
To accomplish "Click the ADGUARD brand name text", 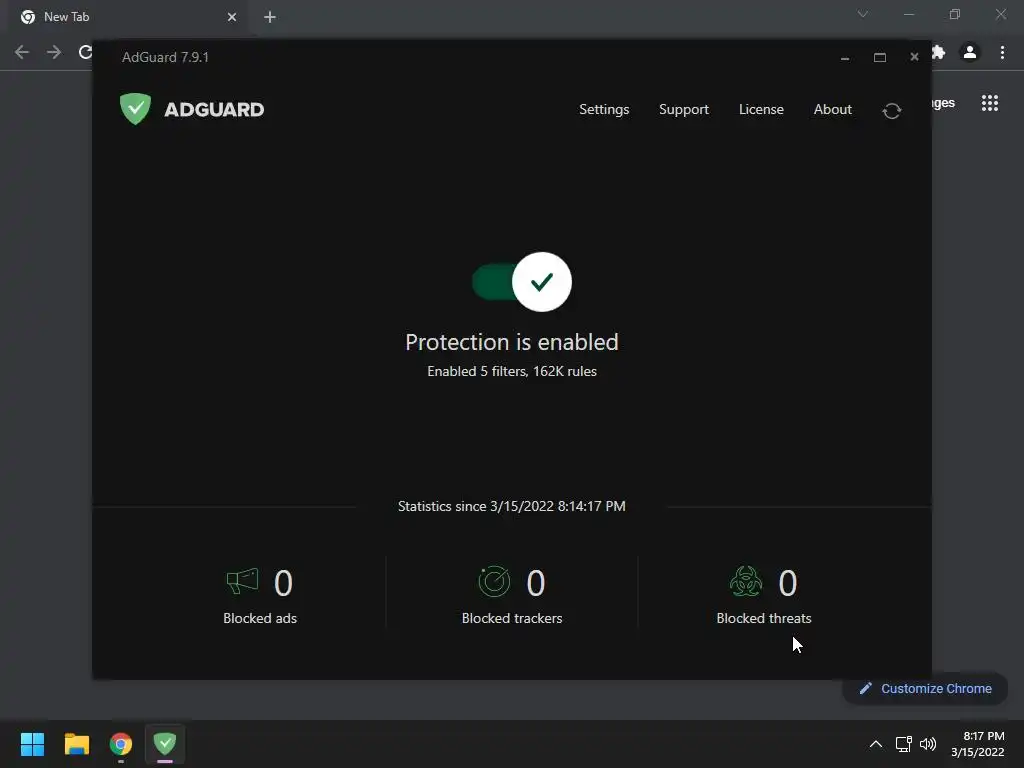I will [214, 110].
